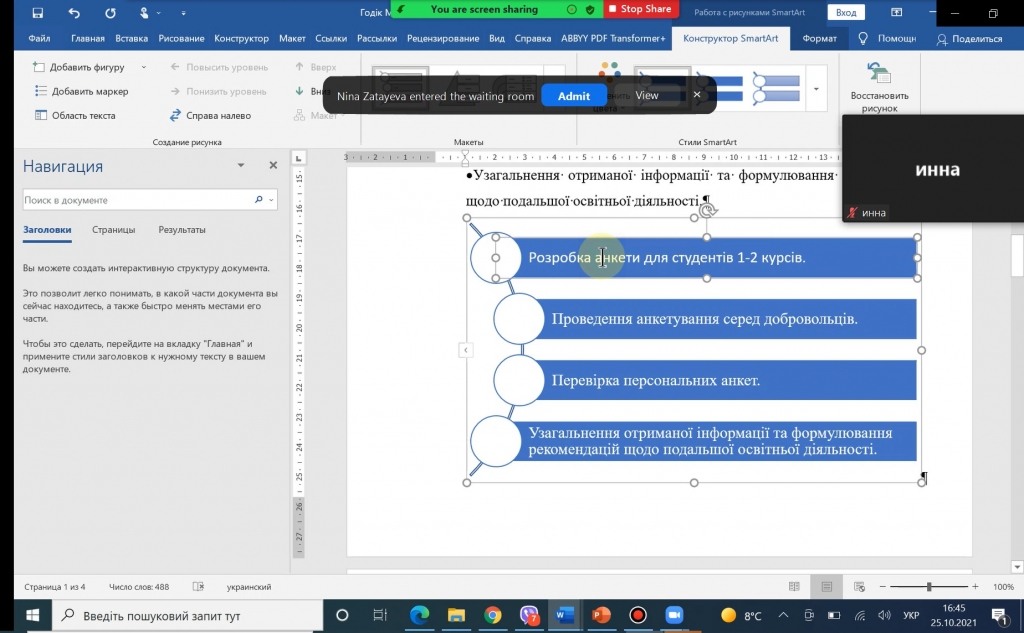Select shape Проведення анкетування серед добровольців
Image resolution: width=1024 pixels, height=633 pixels.
click(704, 319)
